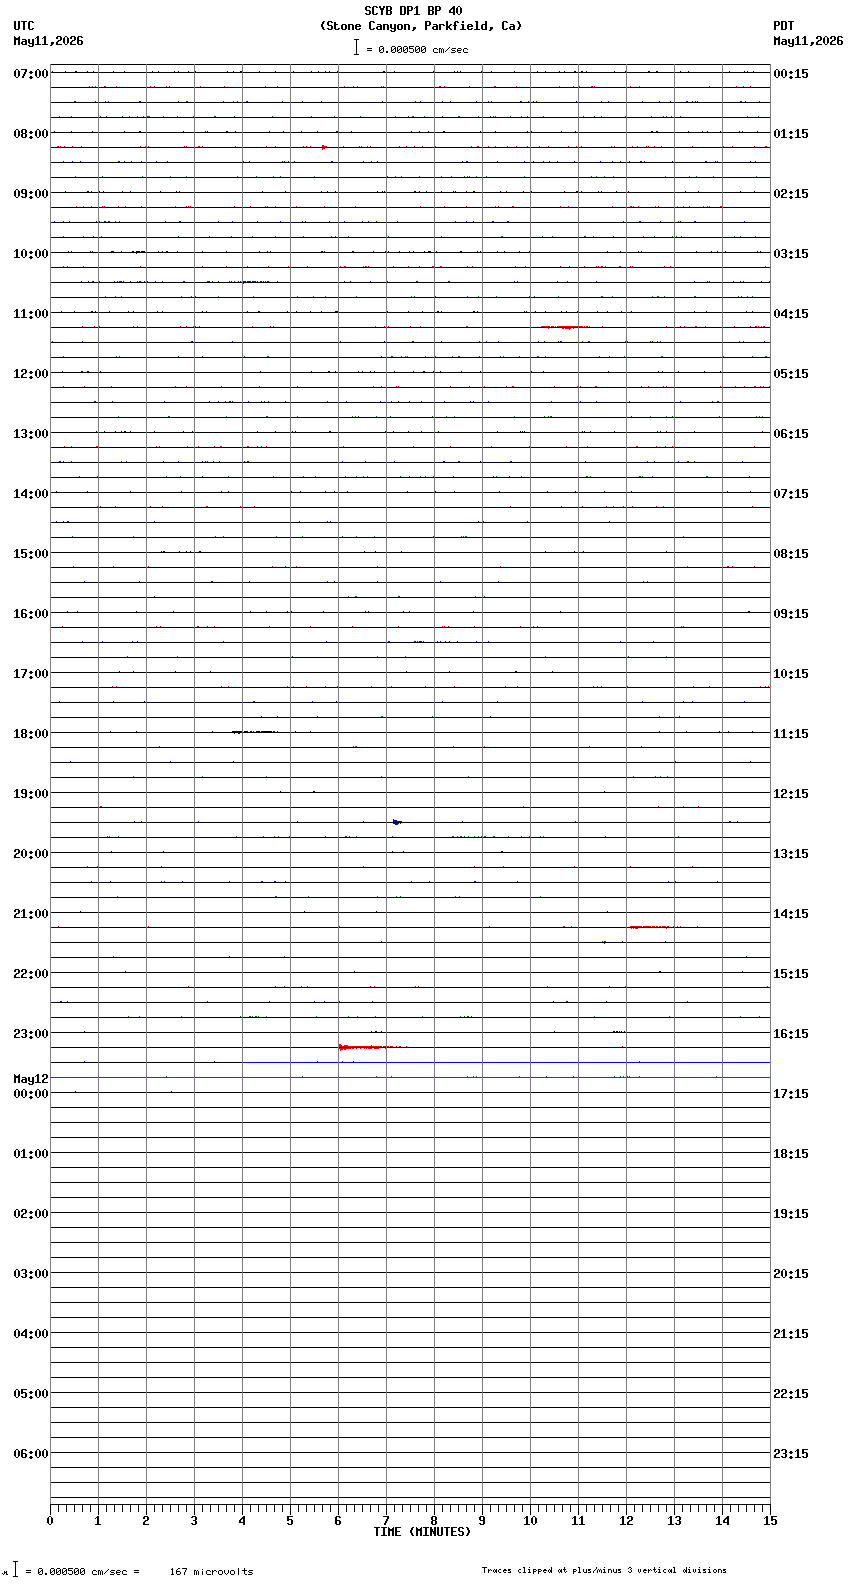Click the '11:00' UTC time label
The image size is (850, 1584).
click(31, 314)
